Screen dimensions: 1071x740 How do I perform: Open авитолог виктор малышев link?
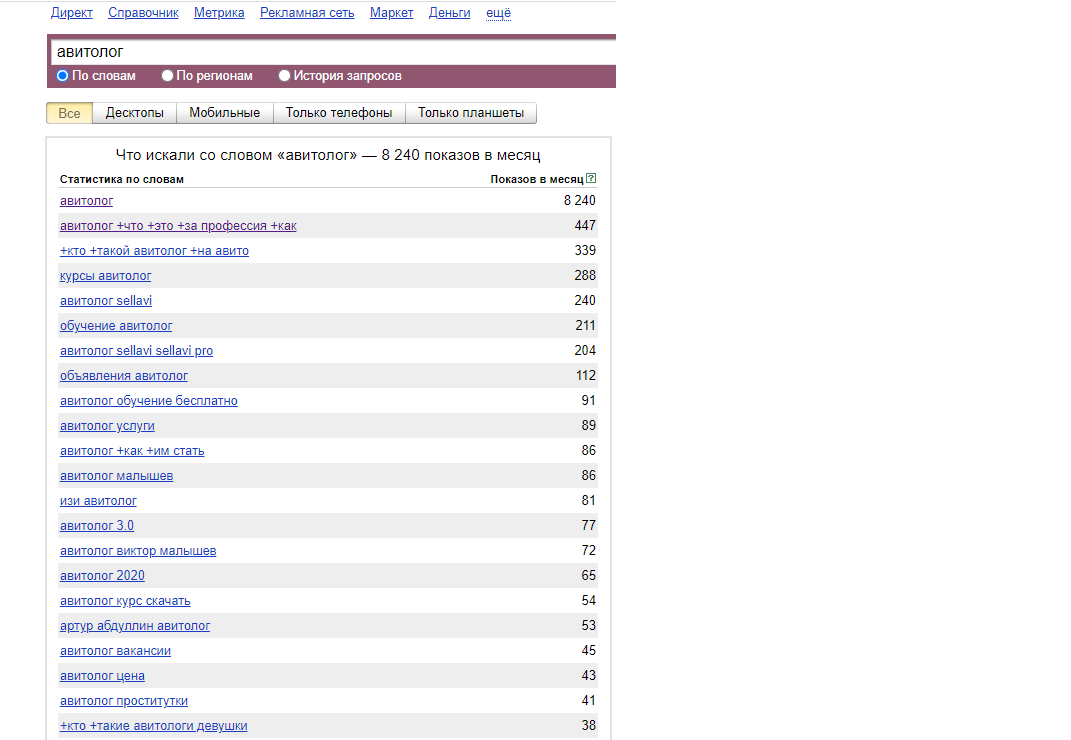click(x=138, y=551)
